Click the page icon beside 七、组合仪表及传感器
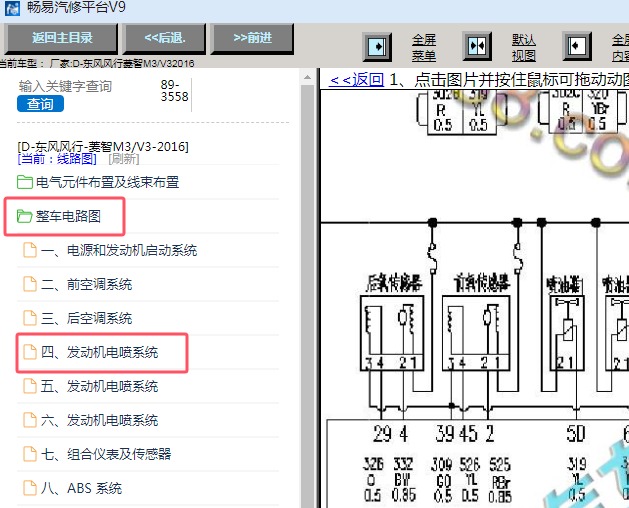629x508 pixels. (30, 454)
